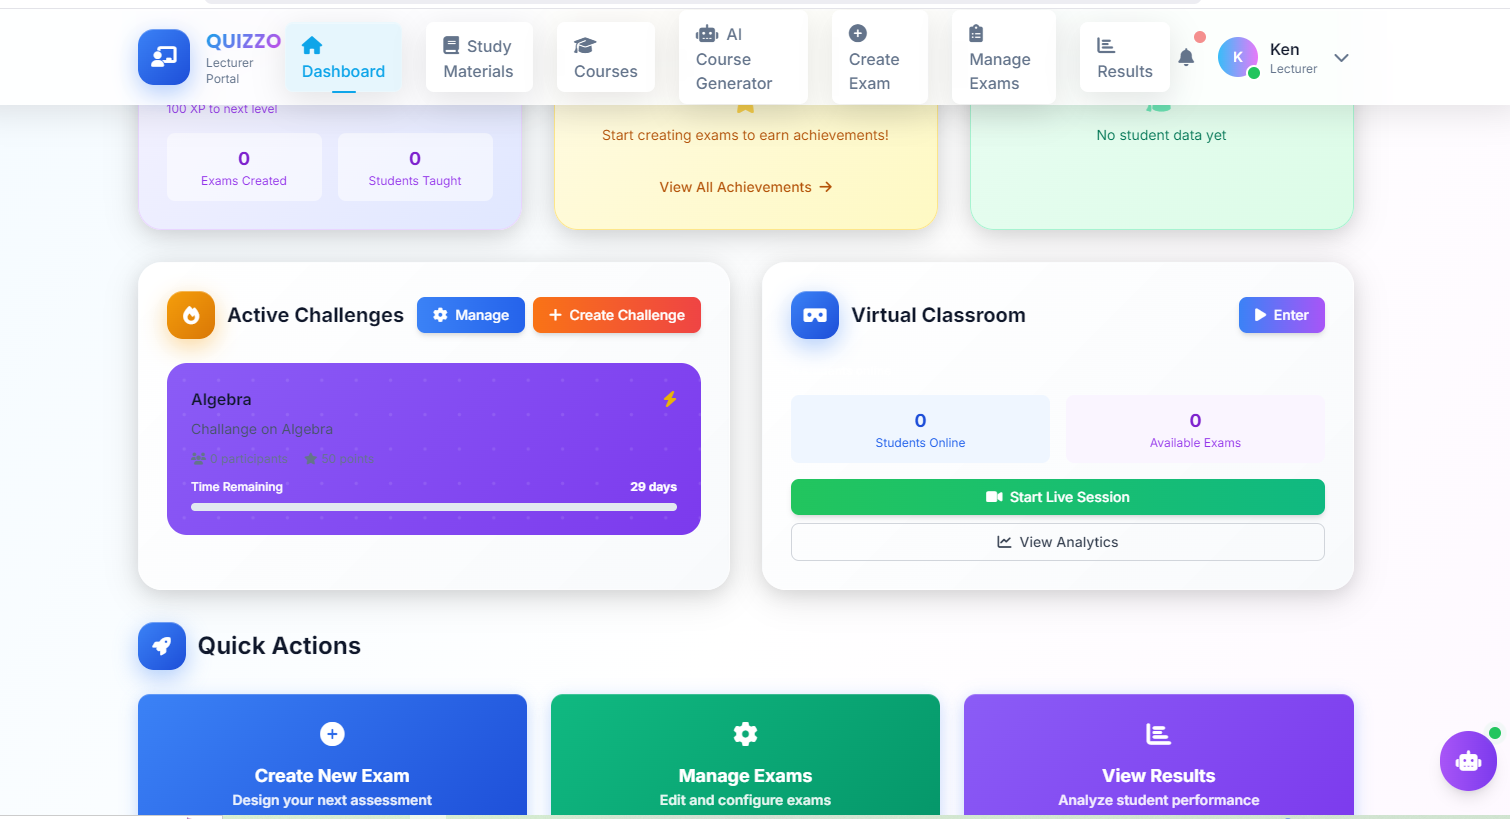
Task: Open notifications bell
Action: 1186,57
